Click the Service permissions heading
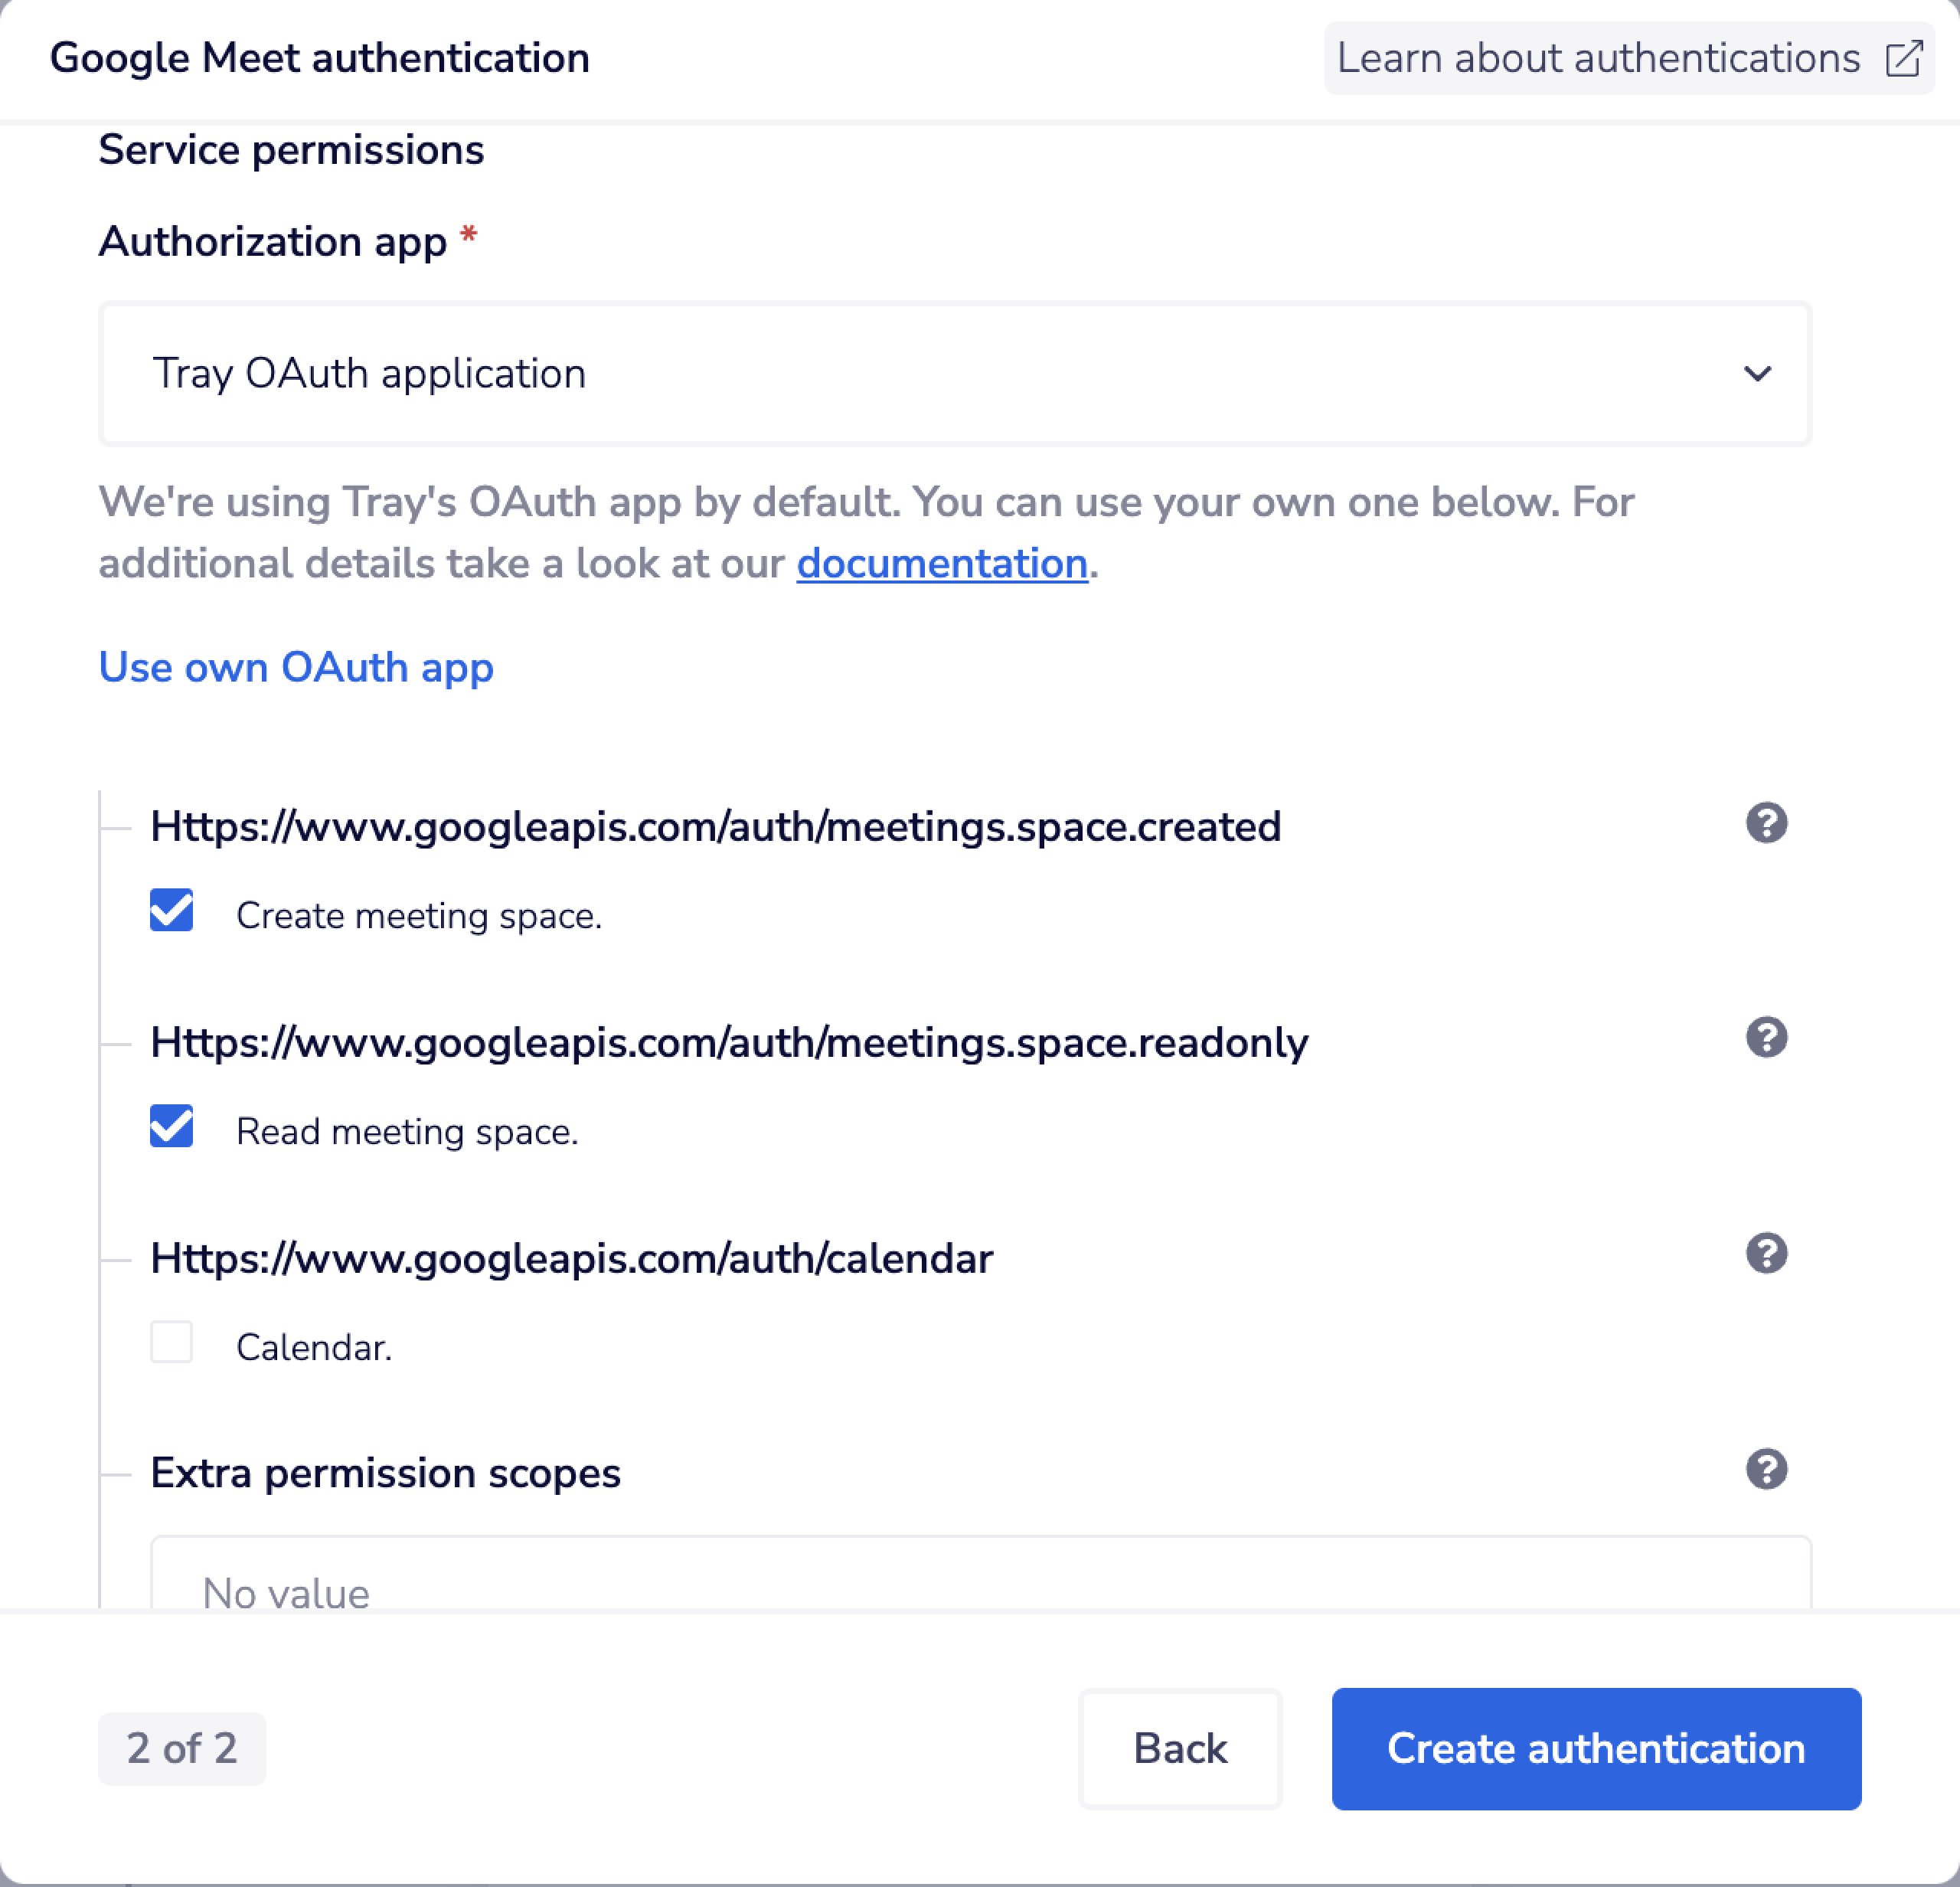 coord(291,149)
